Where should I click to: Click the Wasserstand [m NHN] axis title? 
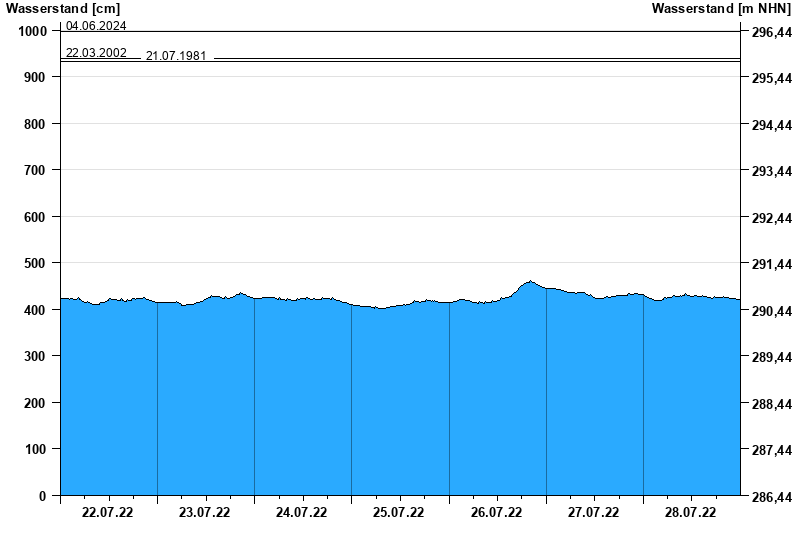721,9
